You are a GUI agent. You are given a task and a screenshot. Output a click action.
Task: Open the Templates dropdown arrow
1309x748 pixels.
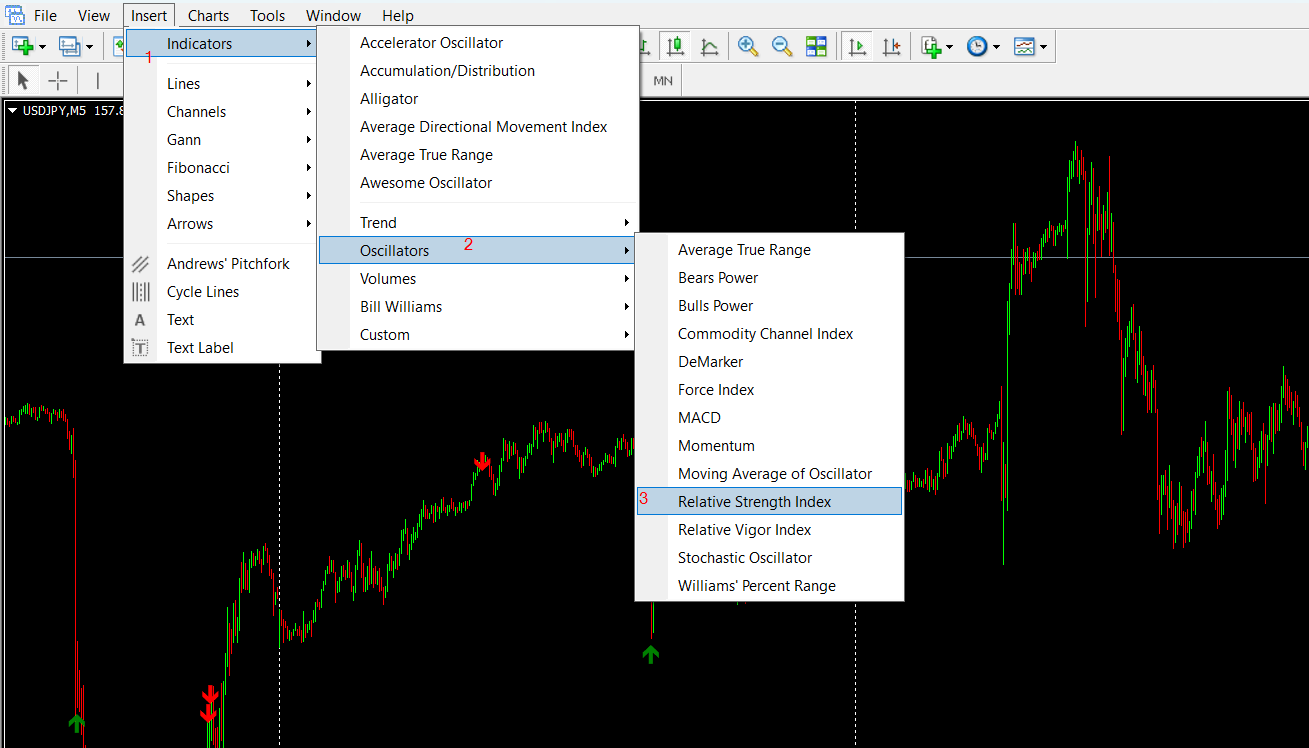coord(1043,46)
